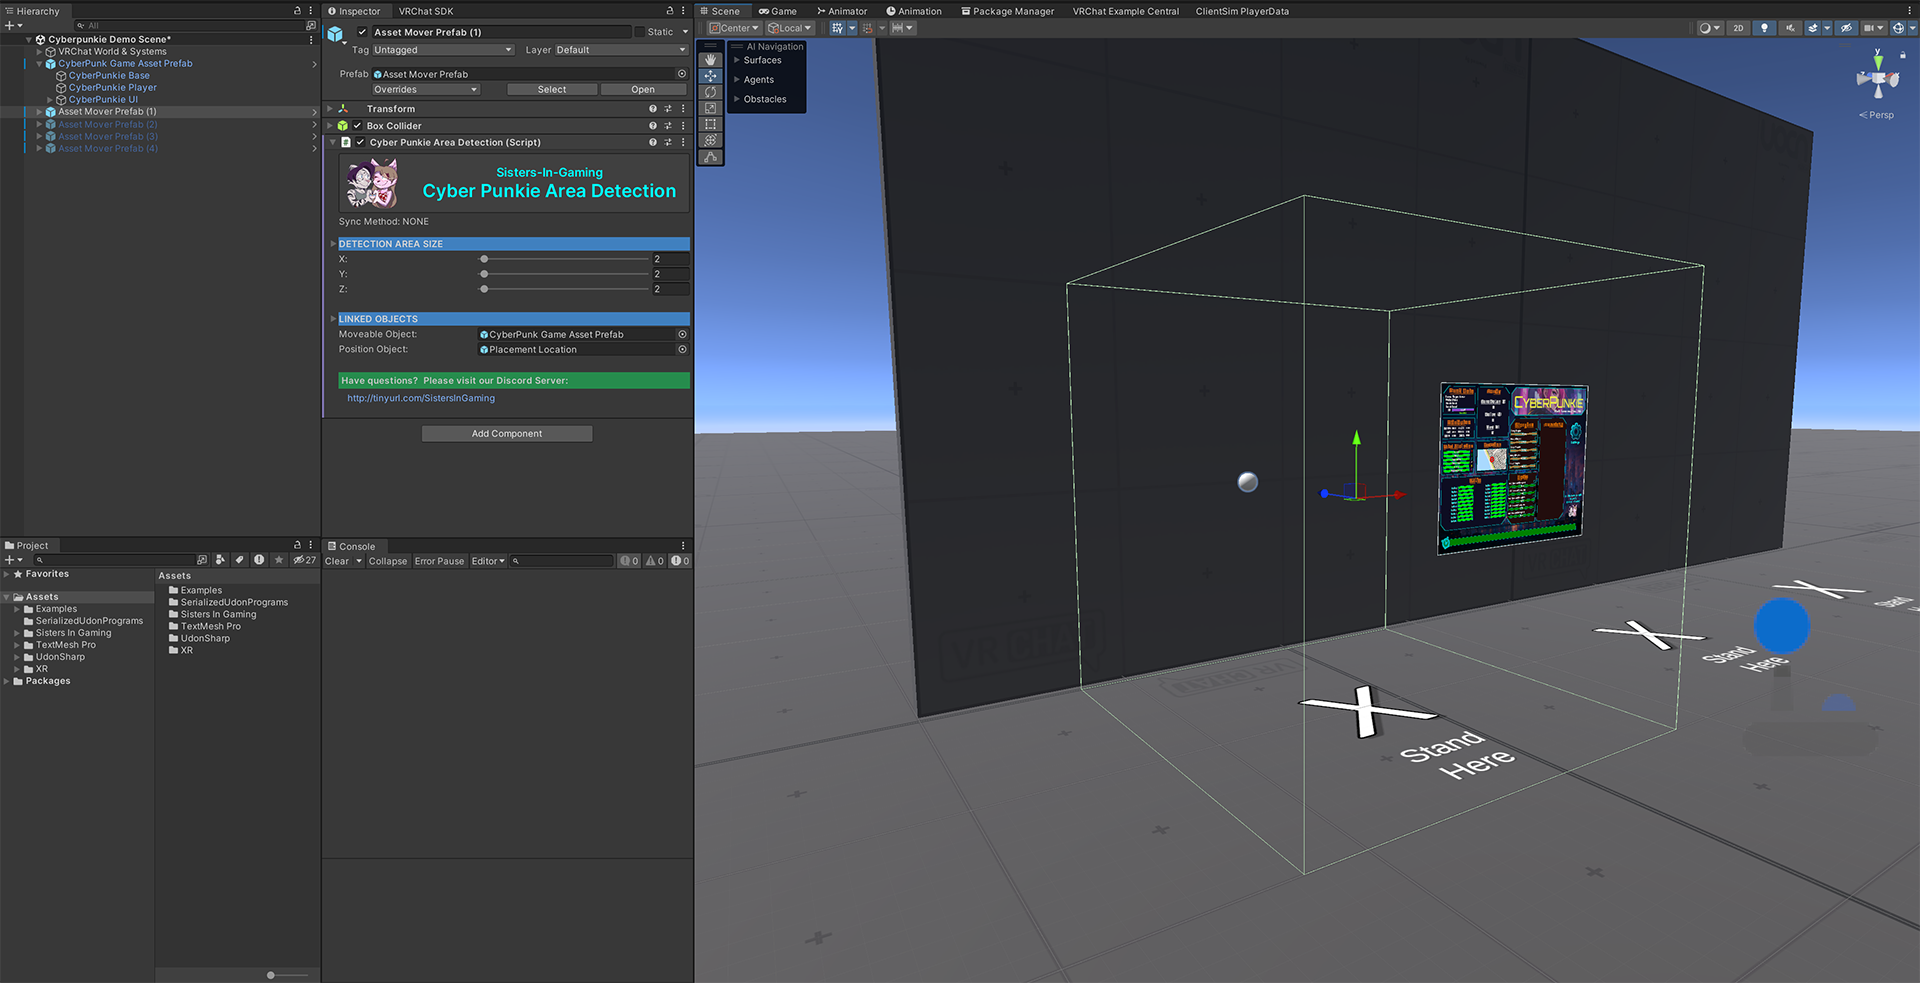Click the Console Clear button
The height and width of the screenshot is (983, 1920).
click(337, 561)
